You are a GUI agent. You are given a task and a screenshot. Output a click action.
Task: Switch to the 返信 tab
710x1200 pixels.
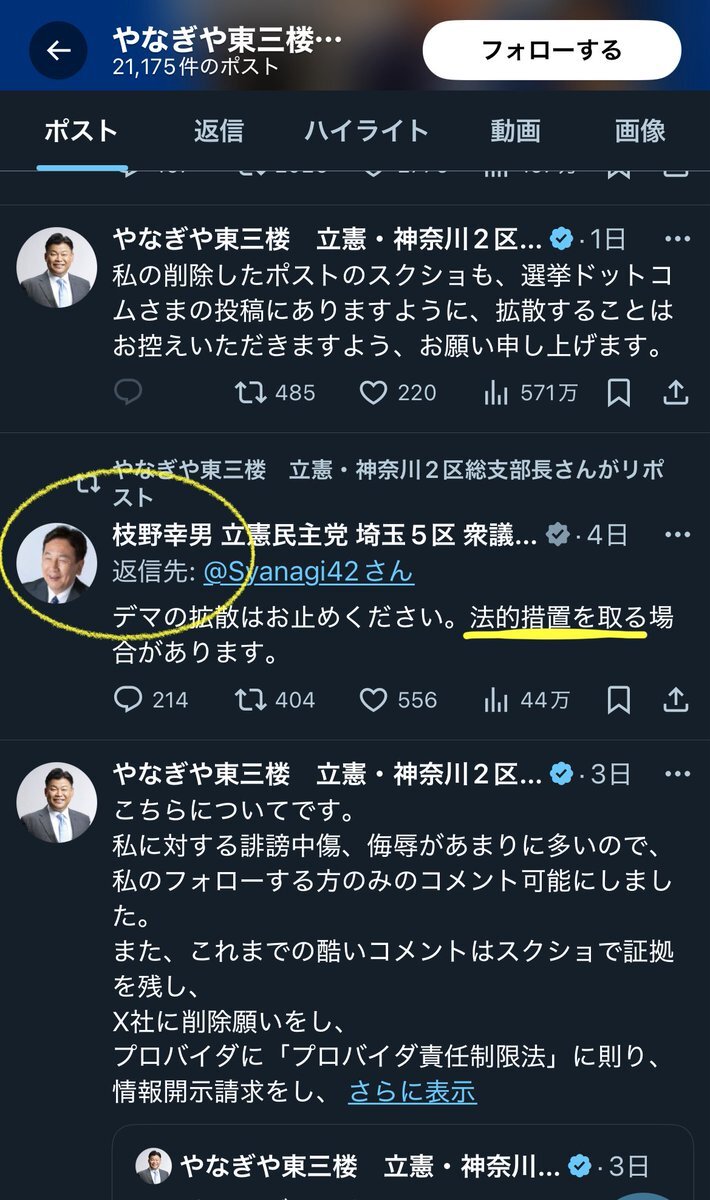[220, 130]
